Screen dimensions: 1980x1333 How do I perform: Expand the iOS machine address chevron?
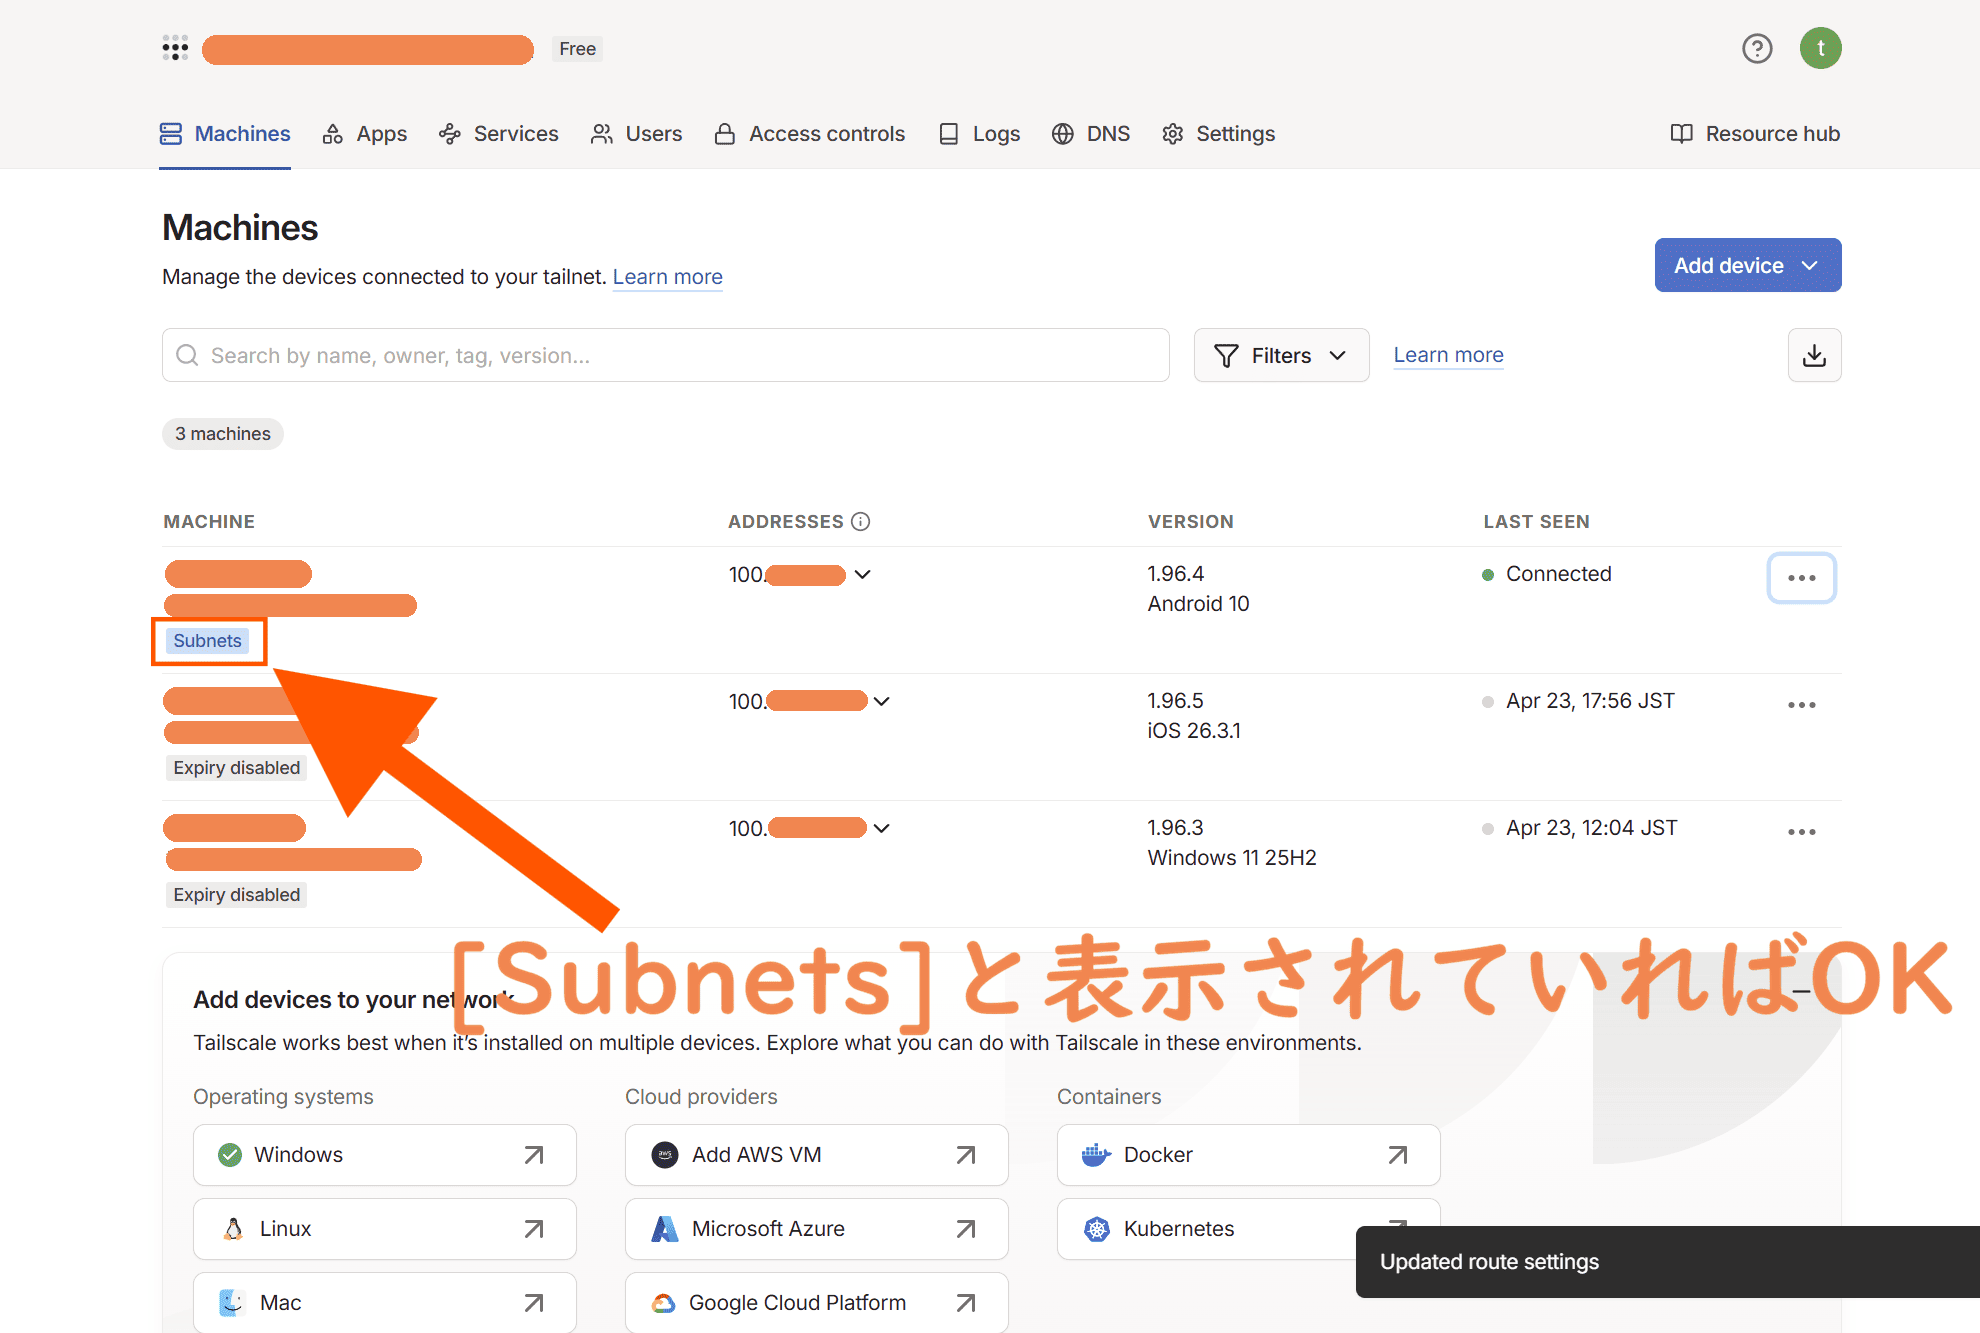click(882, 701)
